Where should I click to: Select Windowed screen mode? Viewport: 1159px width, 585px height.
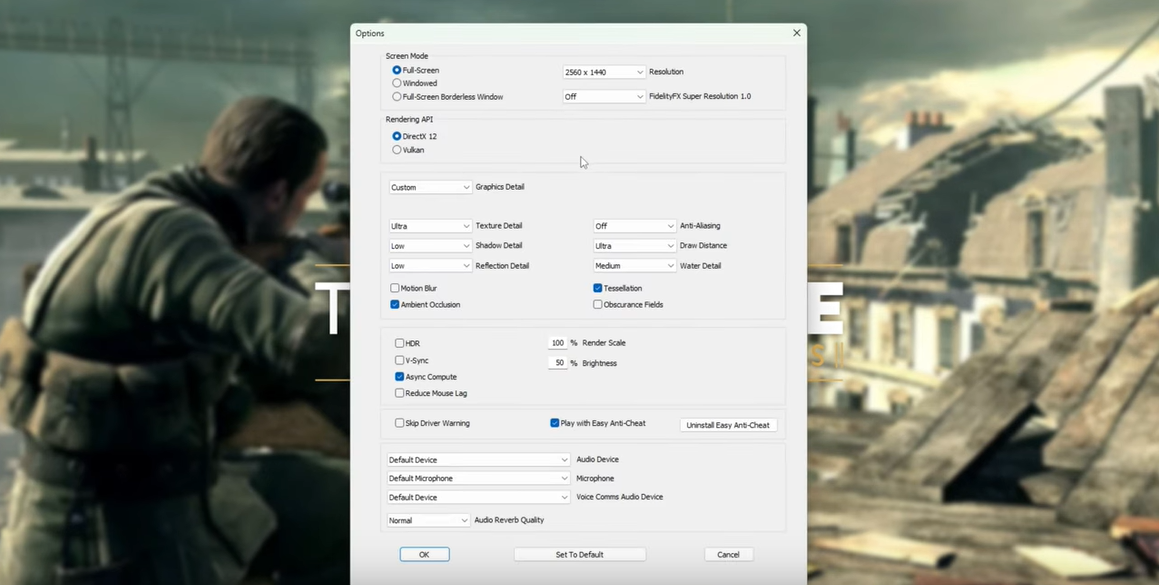(x=397, y=84)
